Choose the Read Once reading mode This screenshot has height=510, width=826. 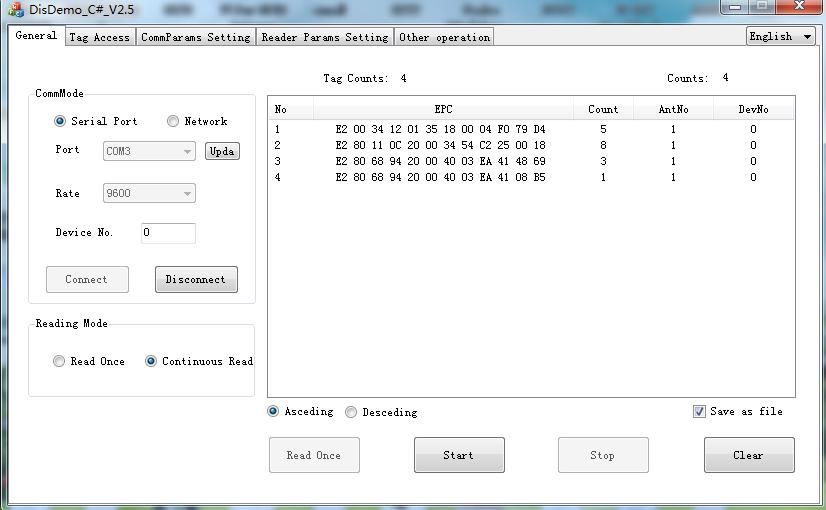[59, 361]
